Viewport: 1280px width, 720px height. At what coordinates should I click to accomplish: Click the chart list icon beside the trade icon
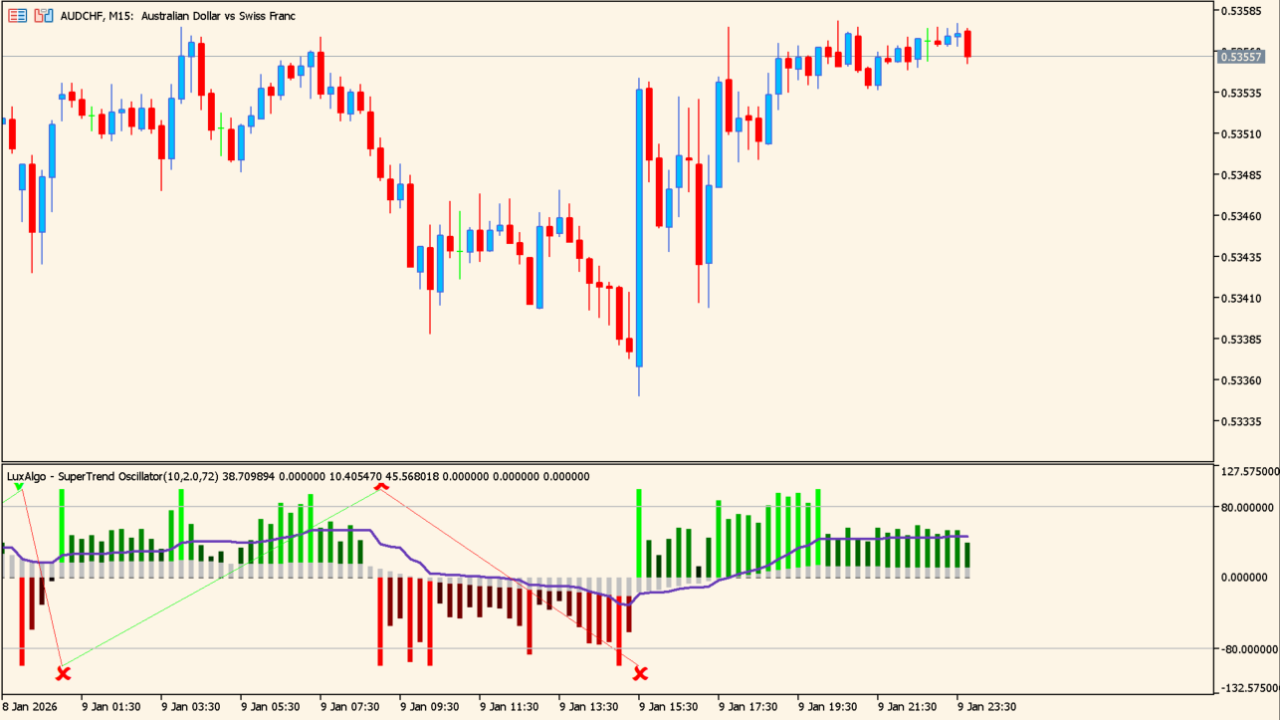tap(17, 16)
